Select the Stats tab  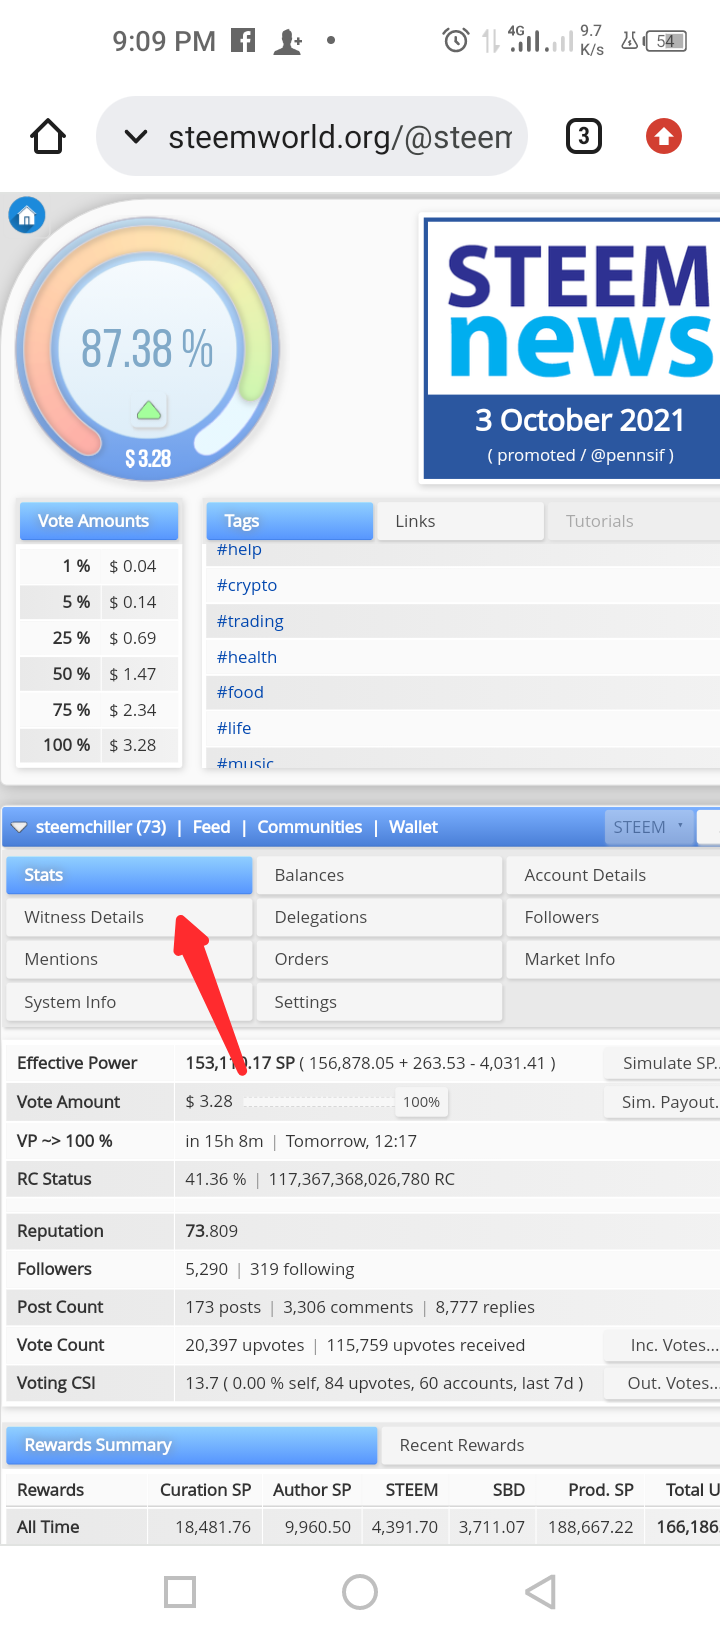coord(129,875)
